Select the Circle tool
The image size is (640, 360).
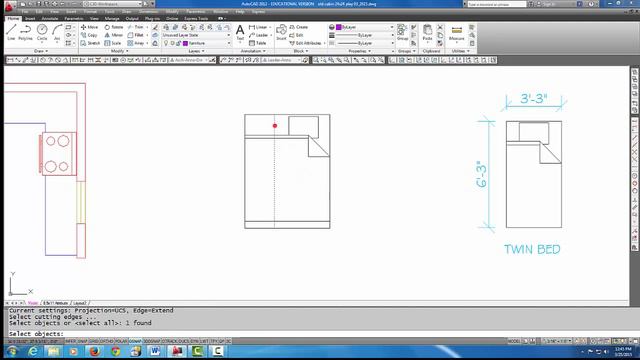[x=42, y=32]
